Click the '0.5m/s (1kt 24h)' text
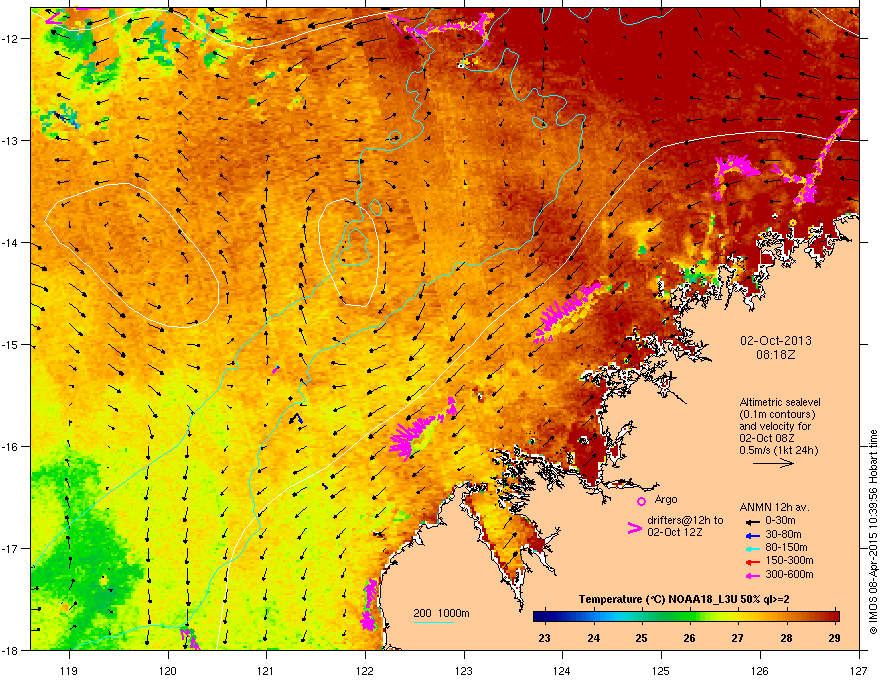This screenshot has height=680, width=880. pos(778,450)
